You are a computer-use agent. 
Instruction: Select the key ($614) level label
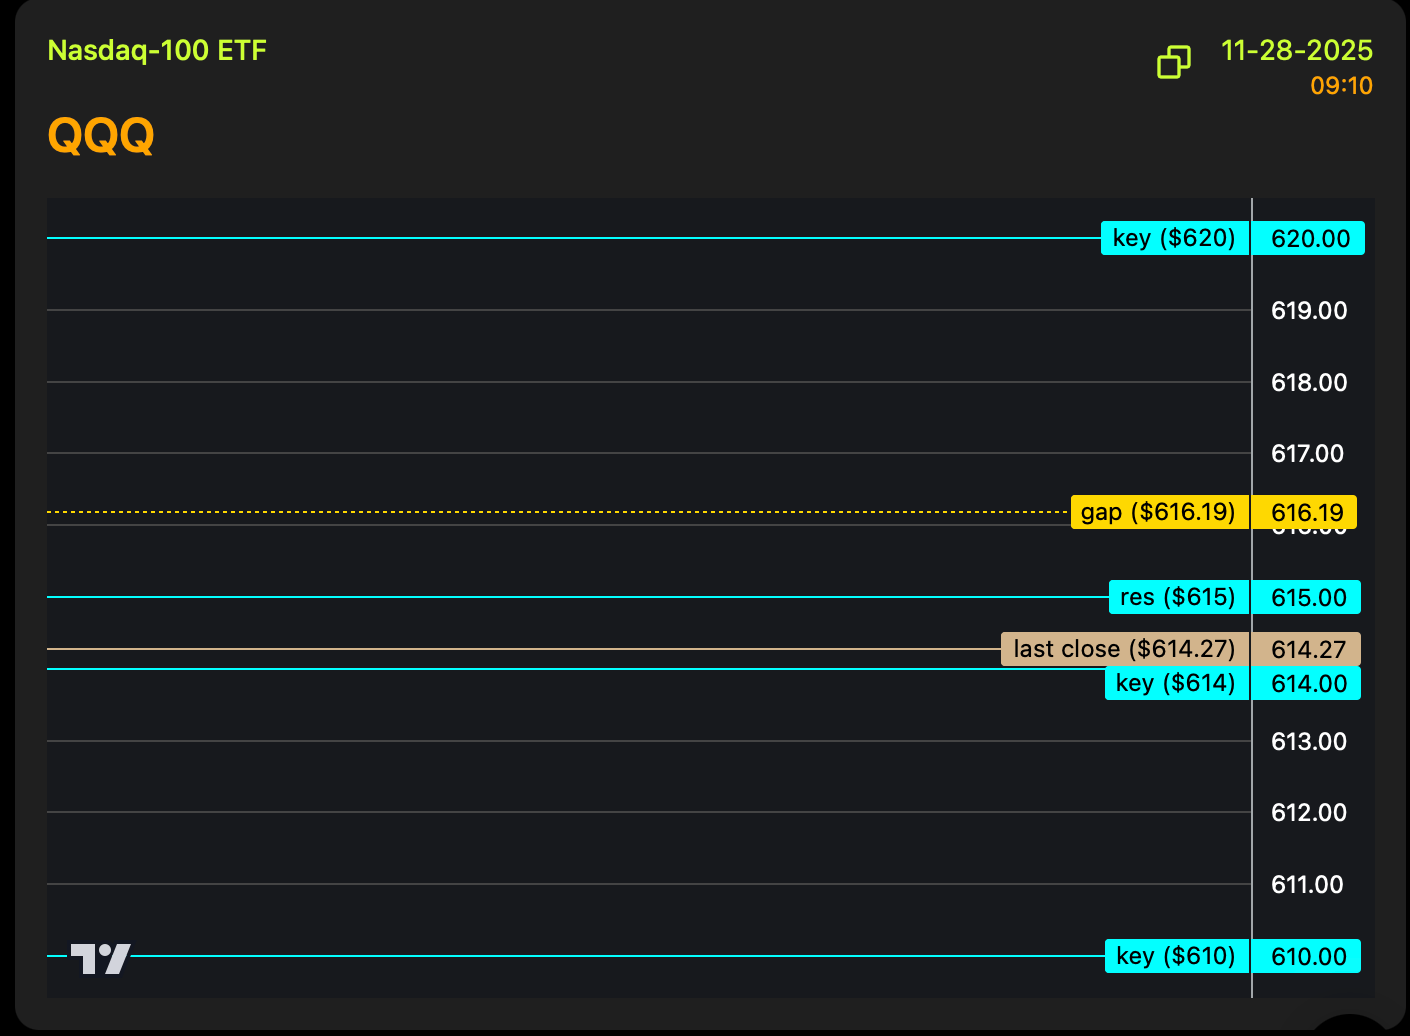(x=1176, y=683)
